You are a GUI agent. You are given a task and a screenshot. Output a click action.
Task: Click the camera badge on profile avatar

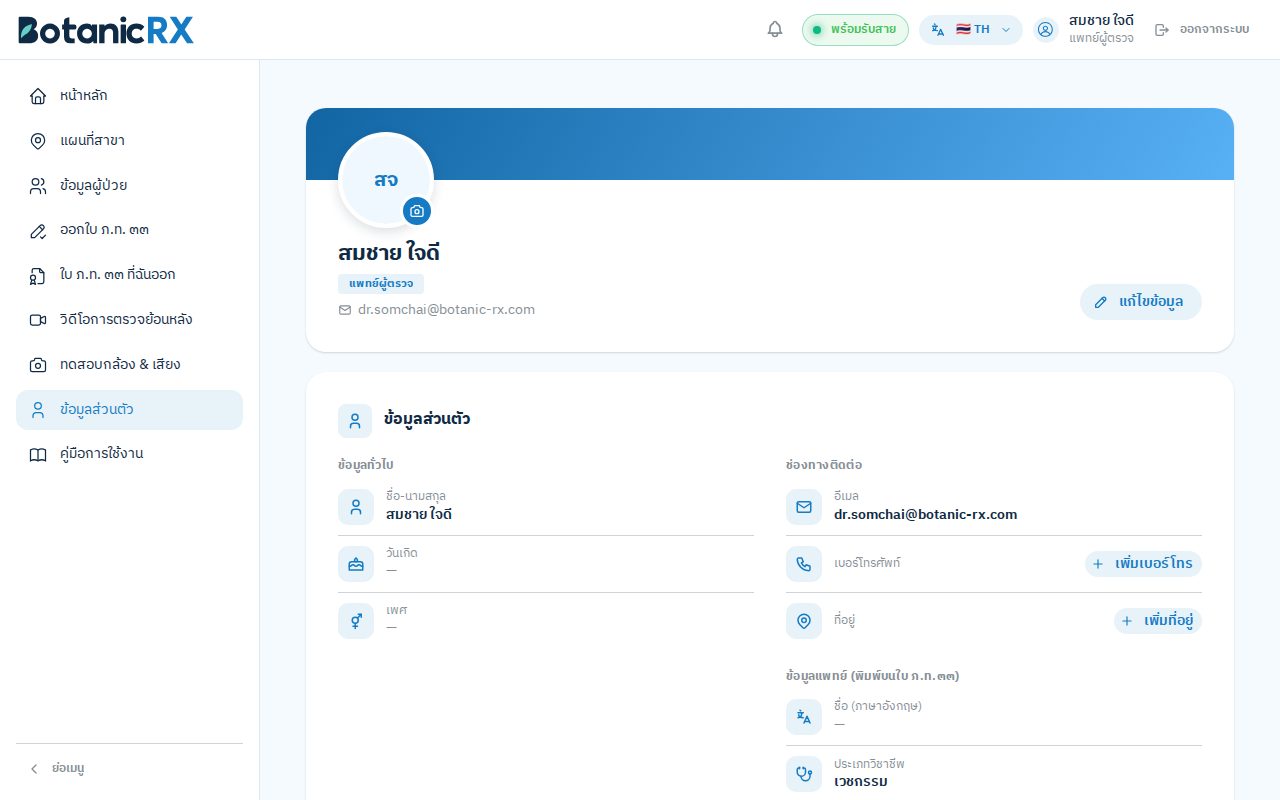tap(417, 211)
